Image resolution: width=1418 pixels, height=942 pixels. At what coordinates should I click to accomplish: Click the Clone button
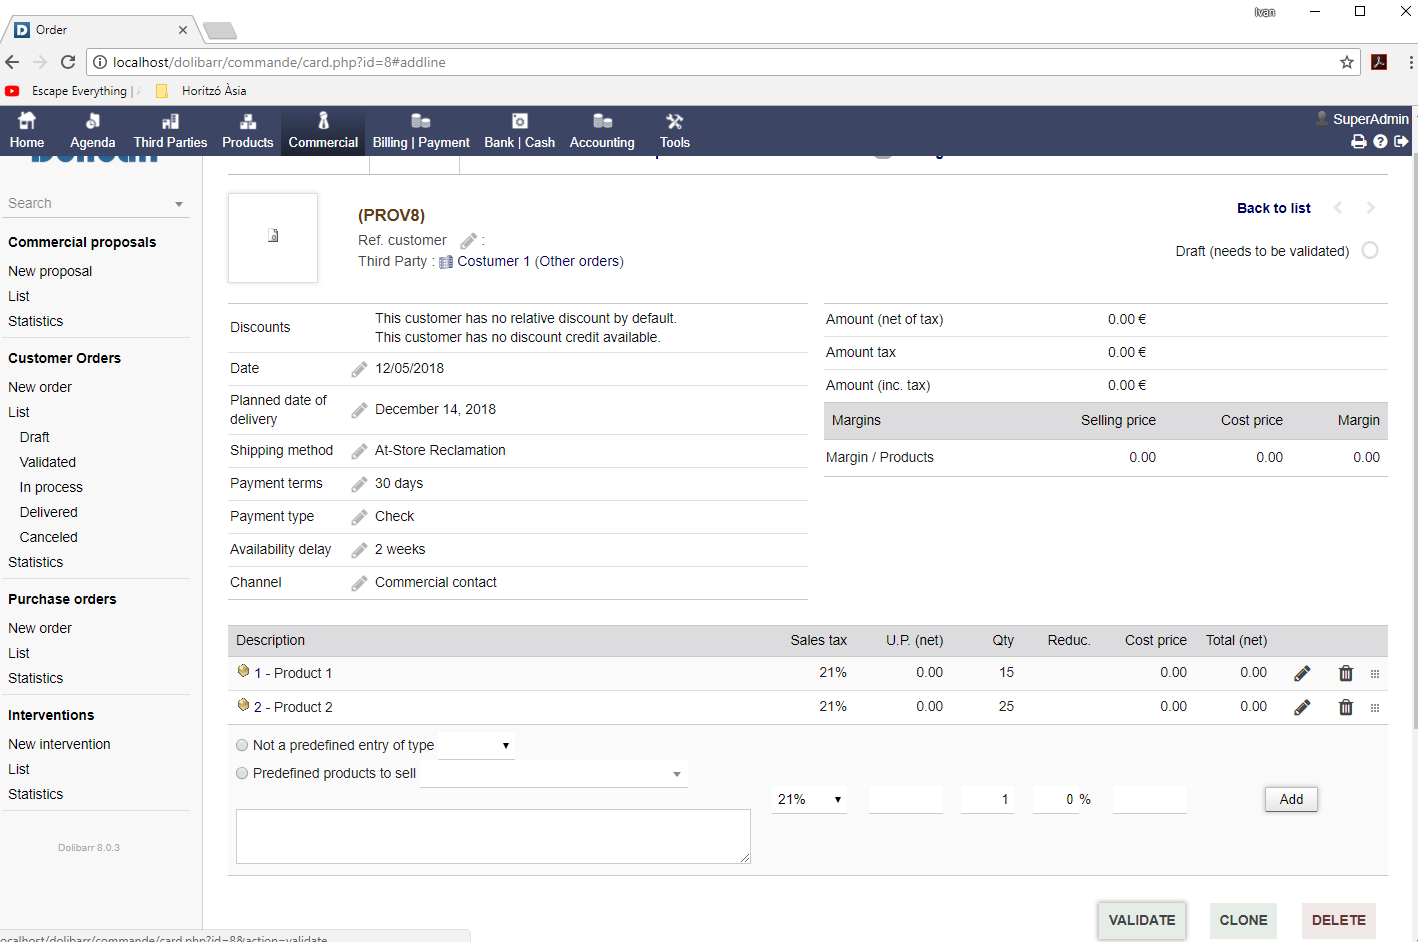click(1243, 920)
